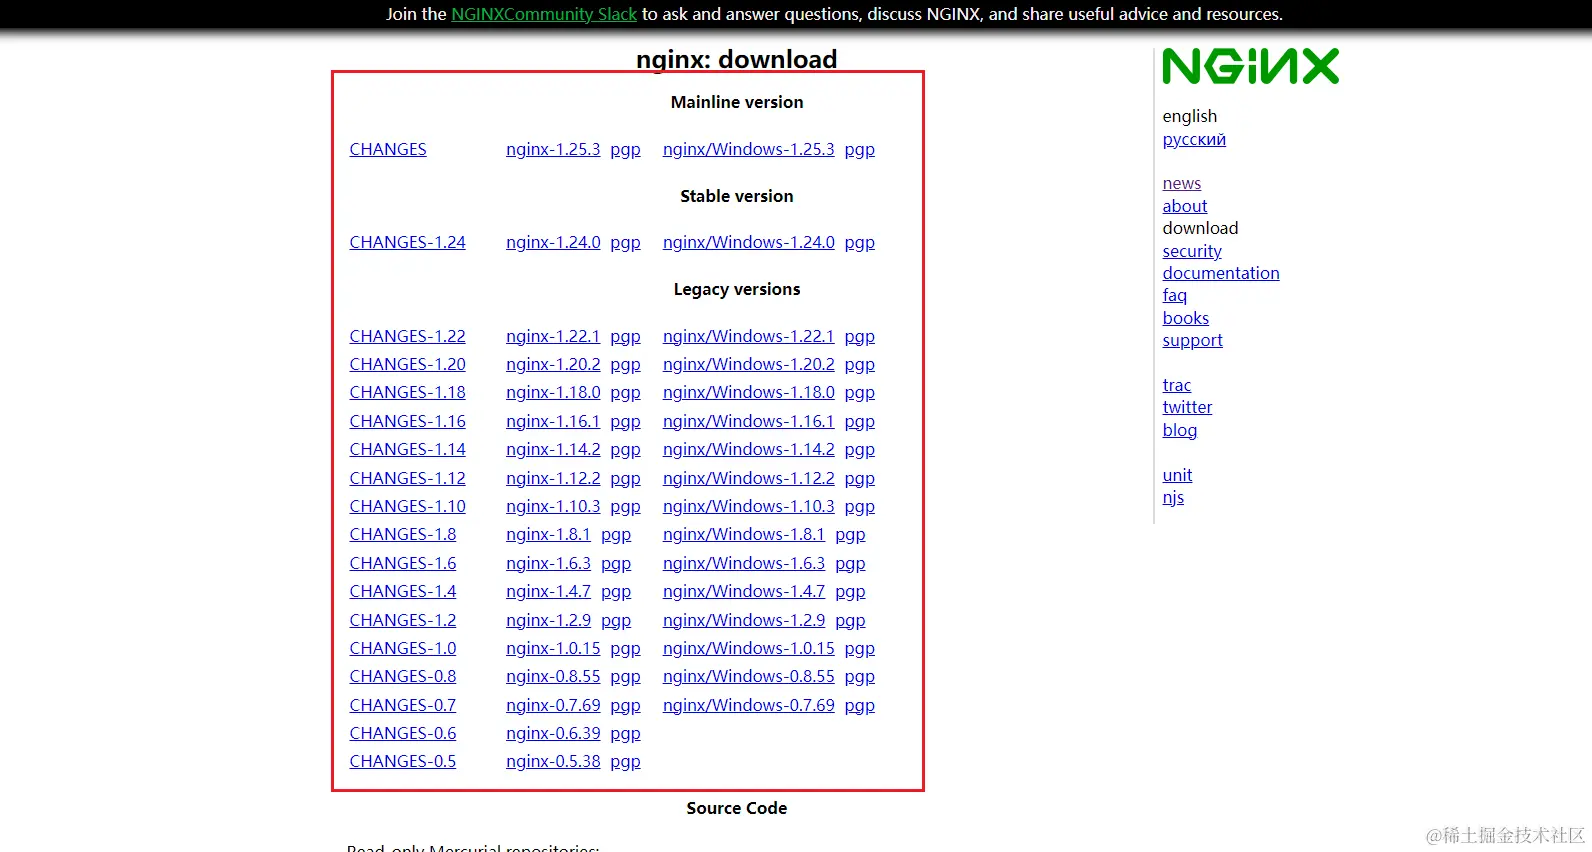The height and width of the screenshot is (852, 1592).
Task: Download nginx/Windows-1.10.3
Action: (x=748, y=506)
